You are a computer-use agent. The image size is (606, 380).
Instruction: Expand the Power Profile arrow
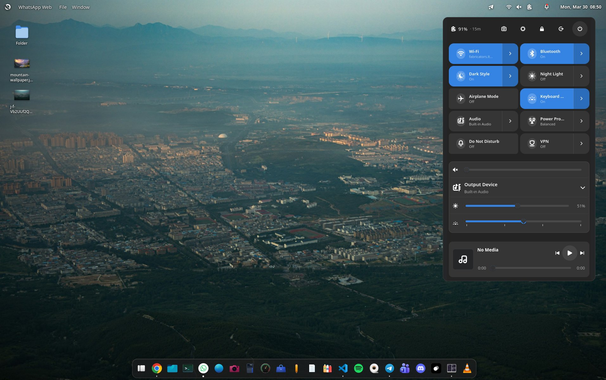(x=581, y=121)
